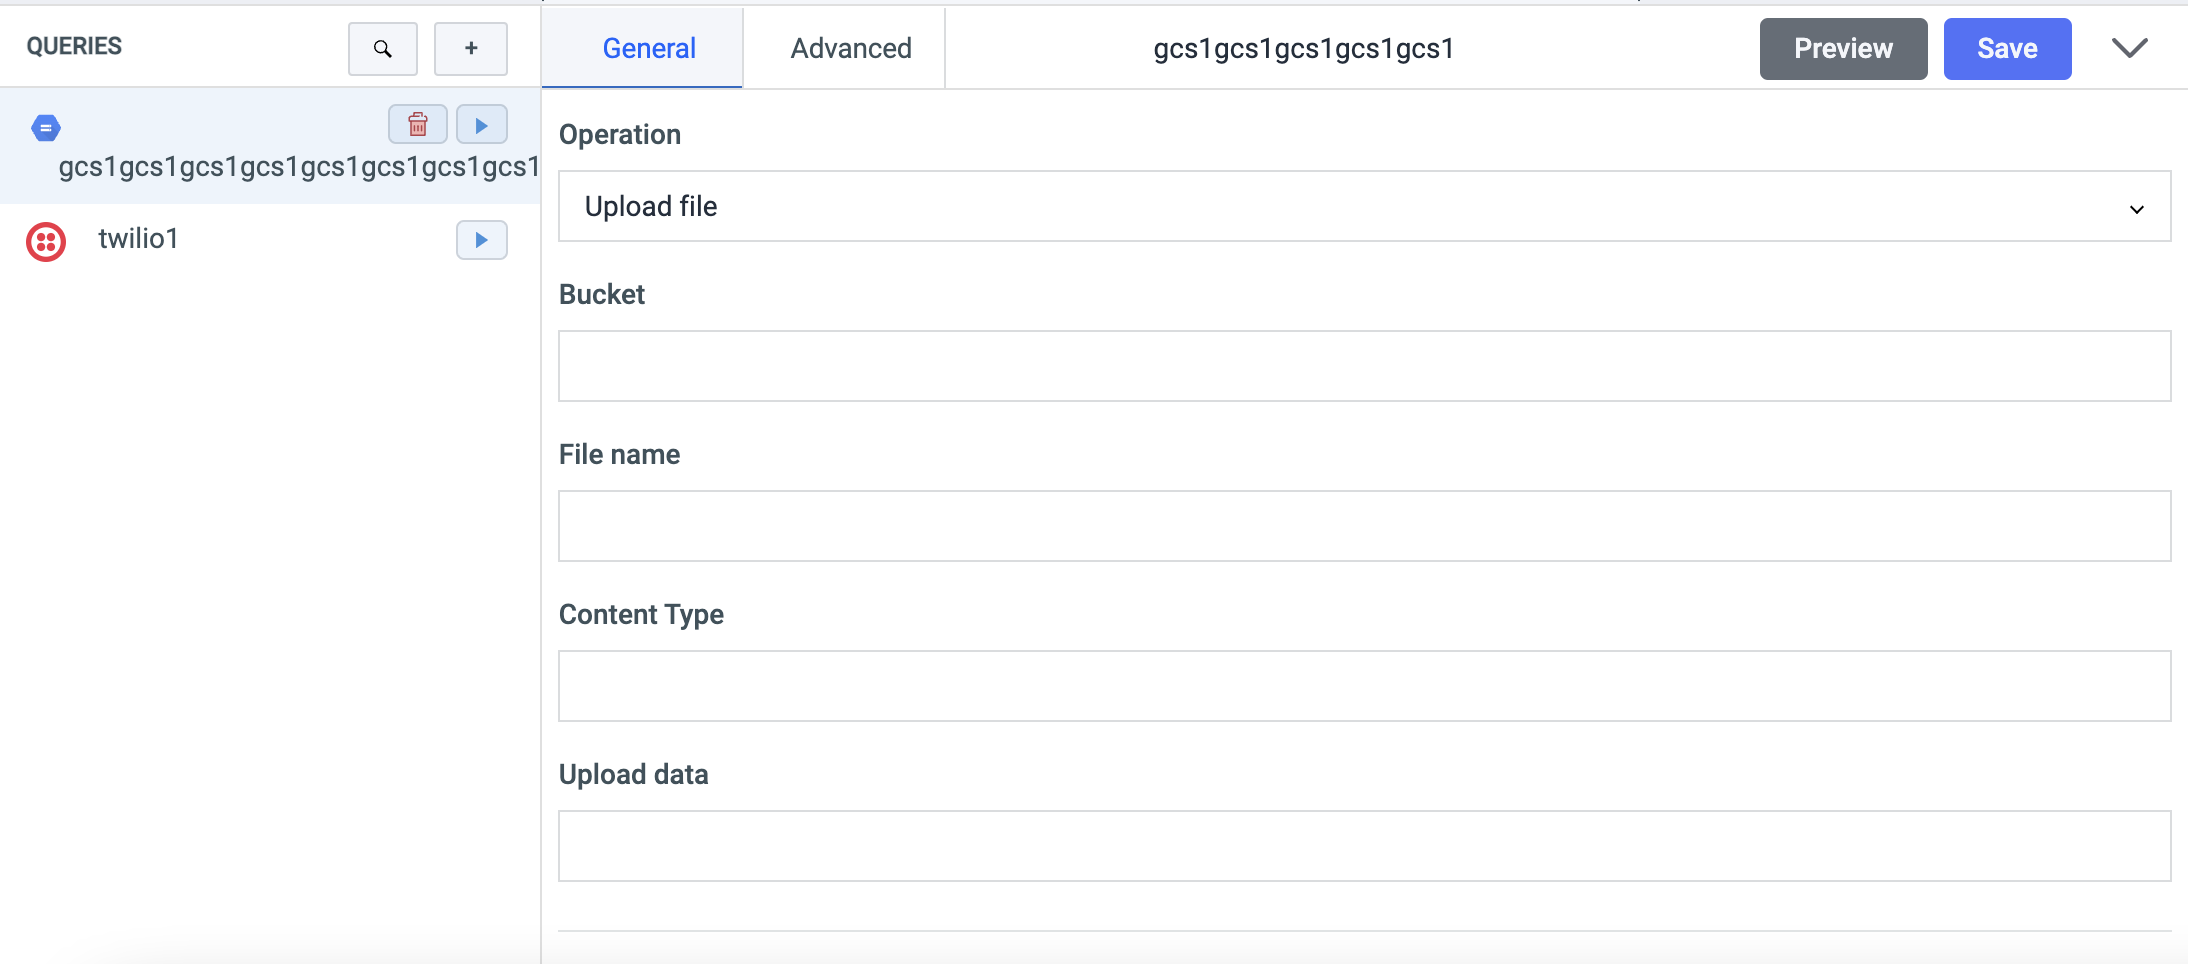
Task: Select the twilio1 query in the list
Action: (x=139, y=240)
